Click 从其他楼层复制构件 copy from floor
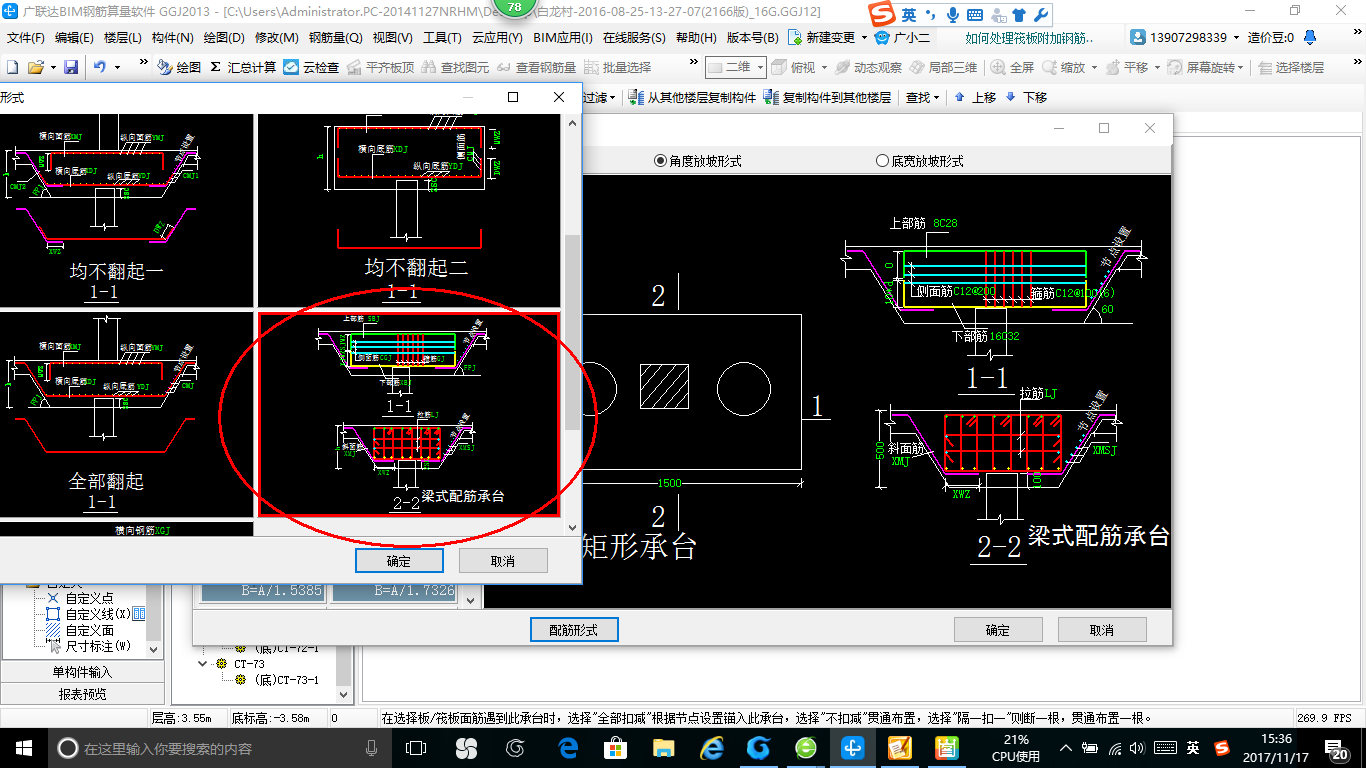The image size is (1366, 768). coord(692,97)
